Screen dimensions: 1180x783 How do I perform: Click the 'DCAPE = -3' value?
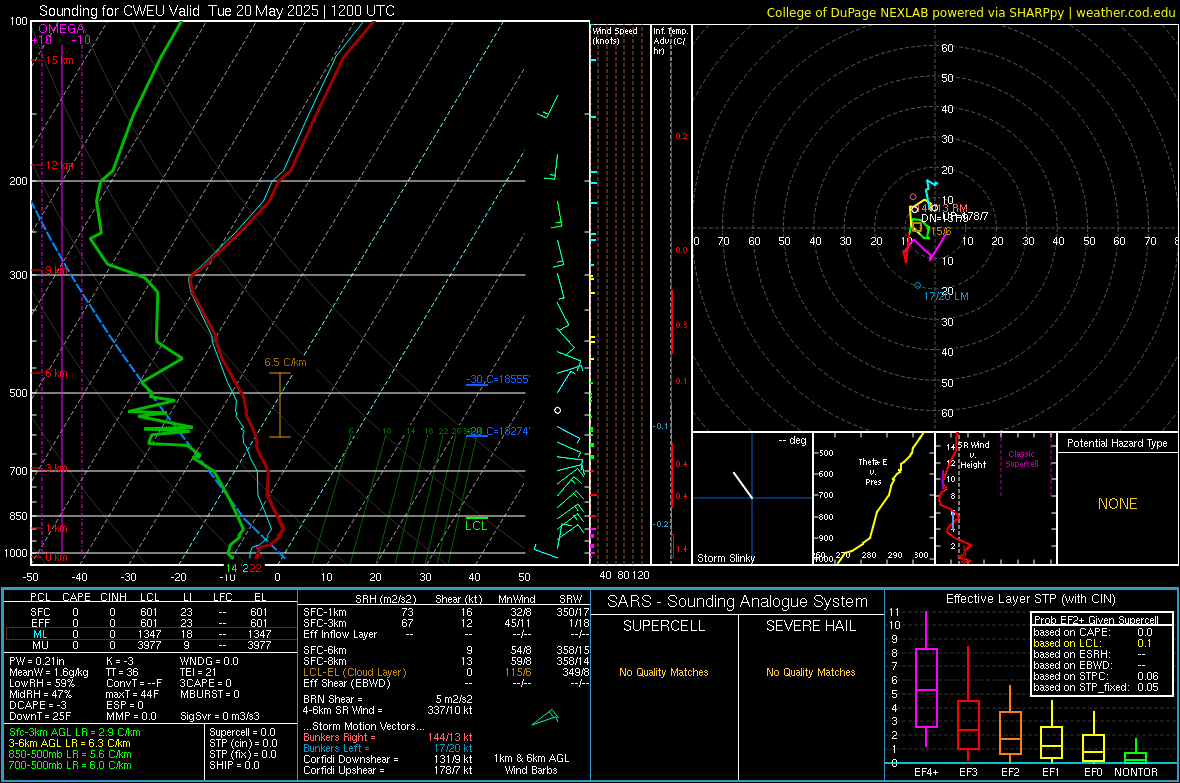(38, 705)
